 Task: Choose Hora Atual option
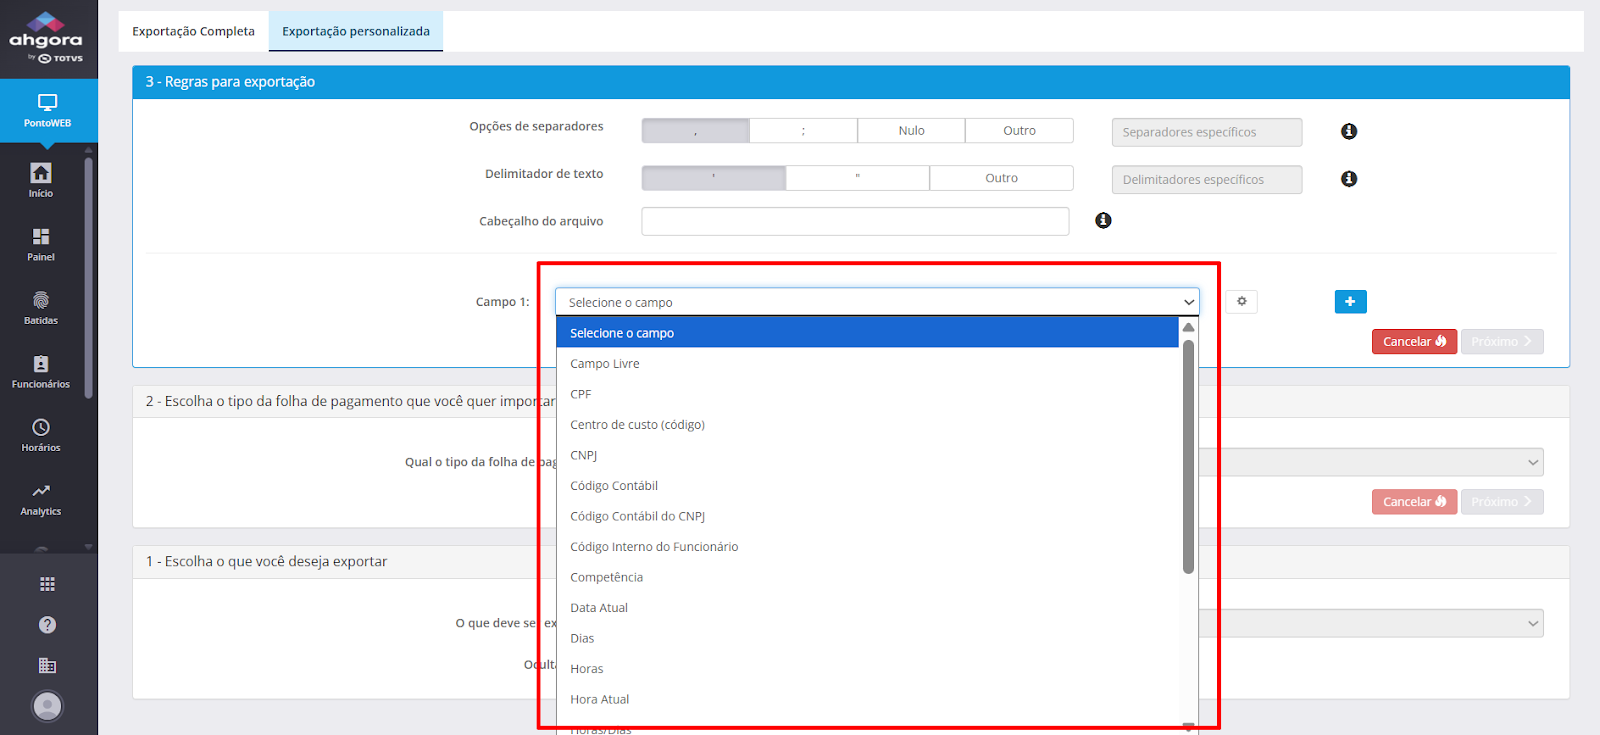[868, 699]
